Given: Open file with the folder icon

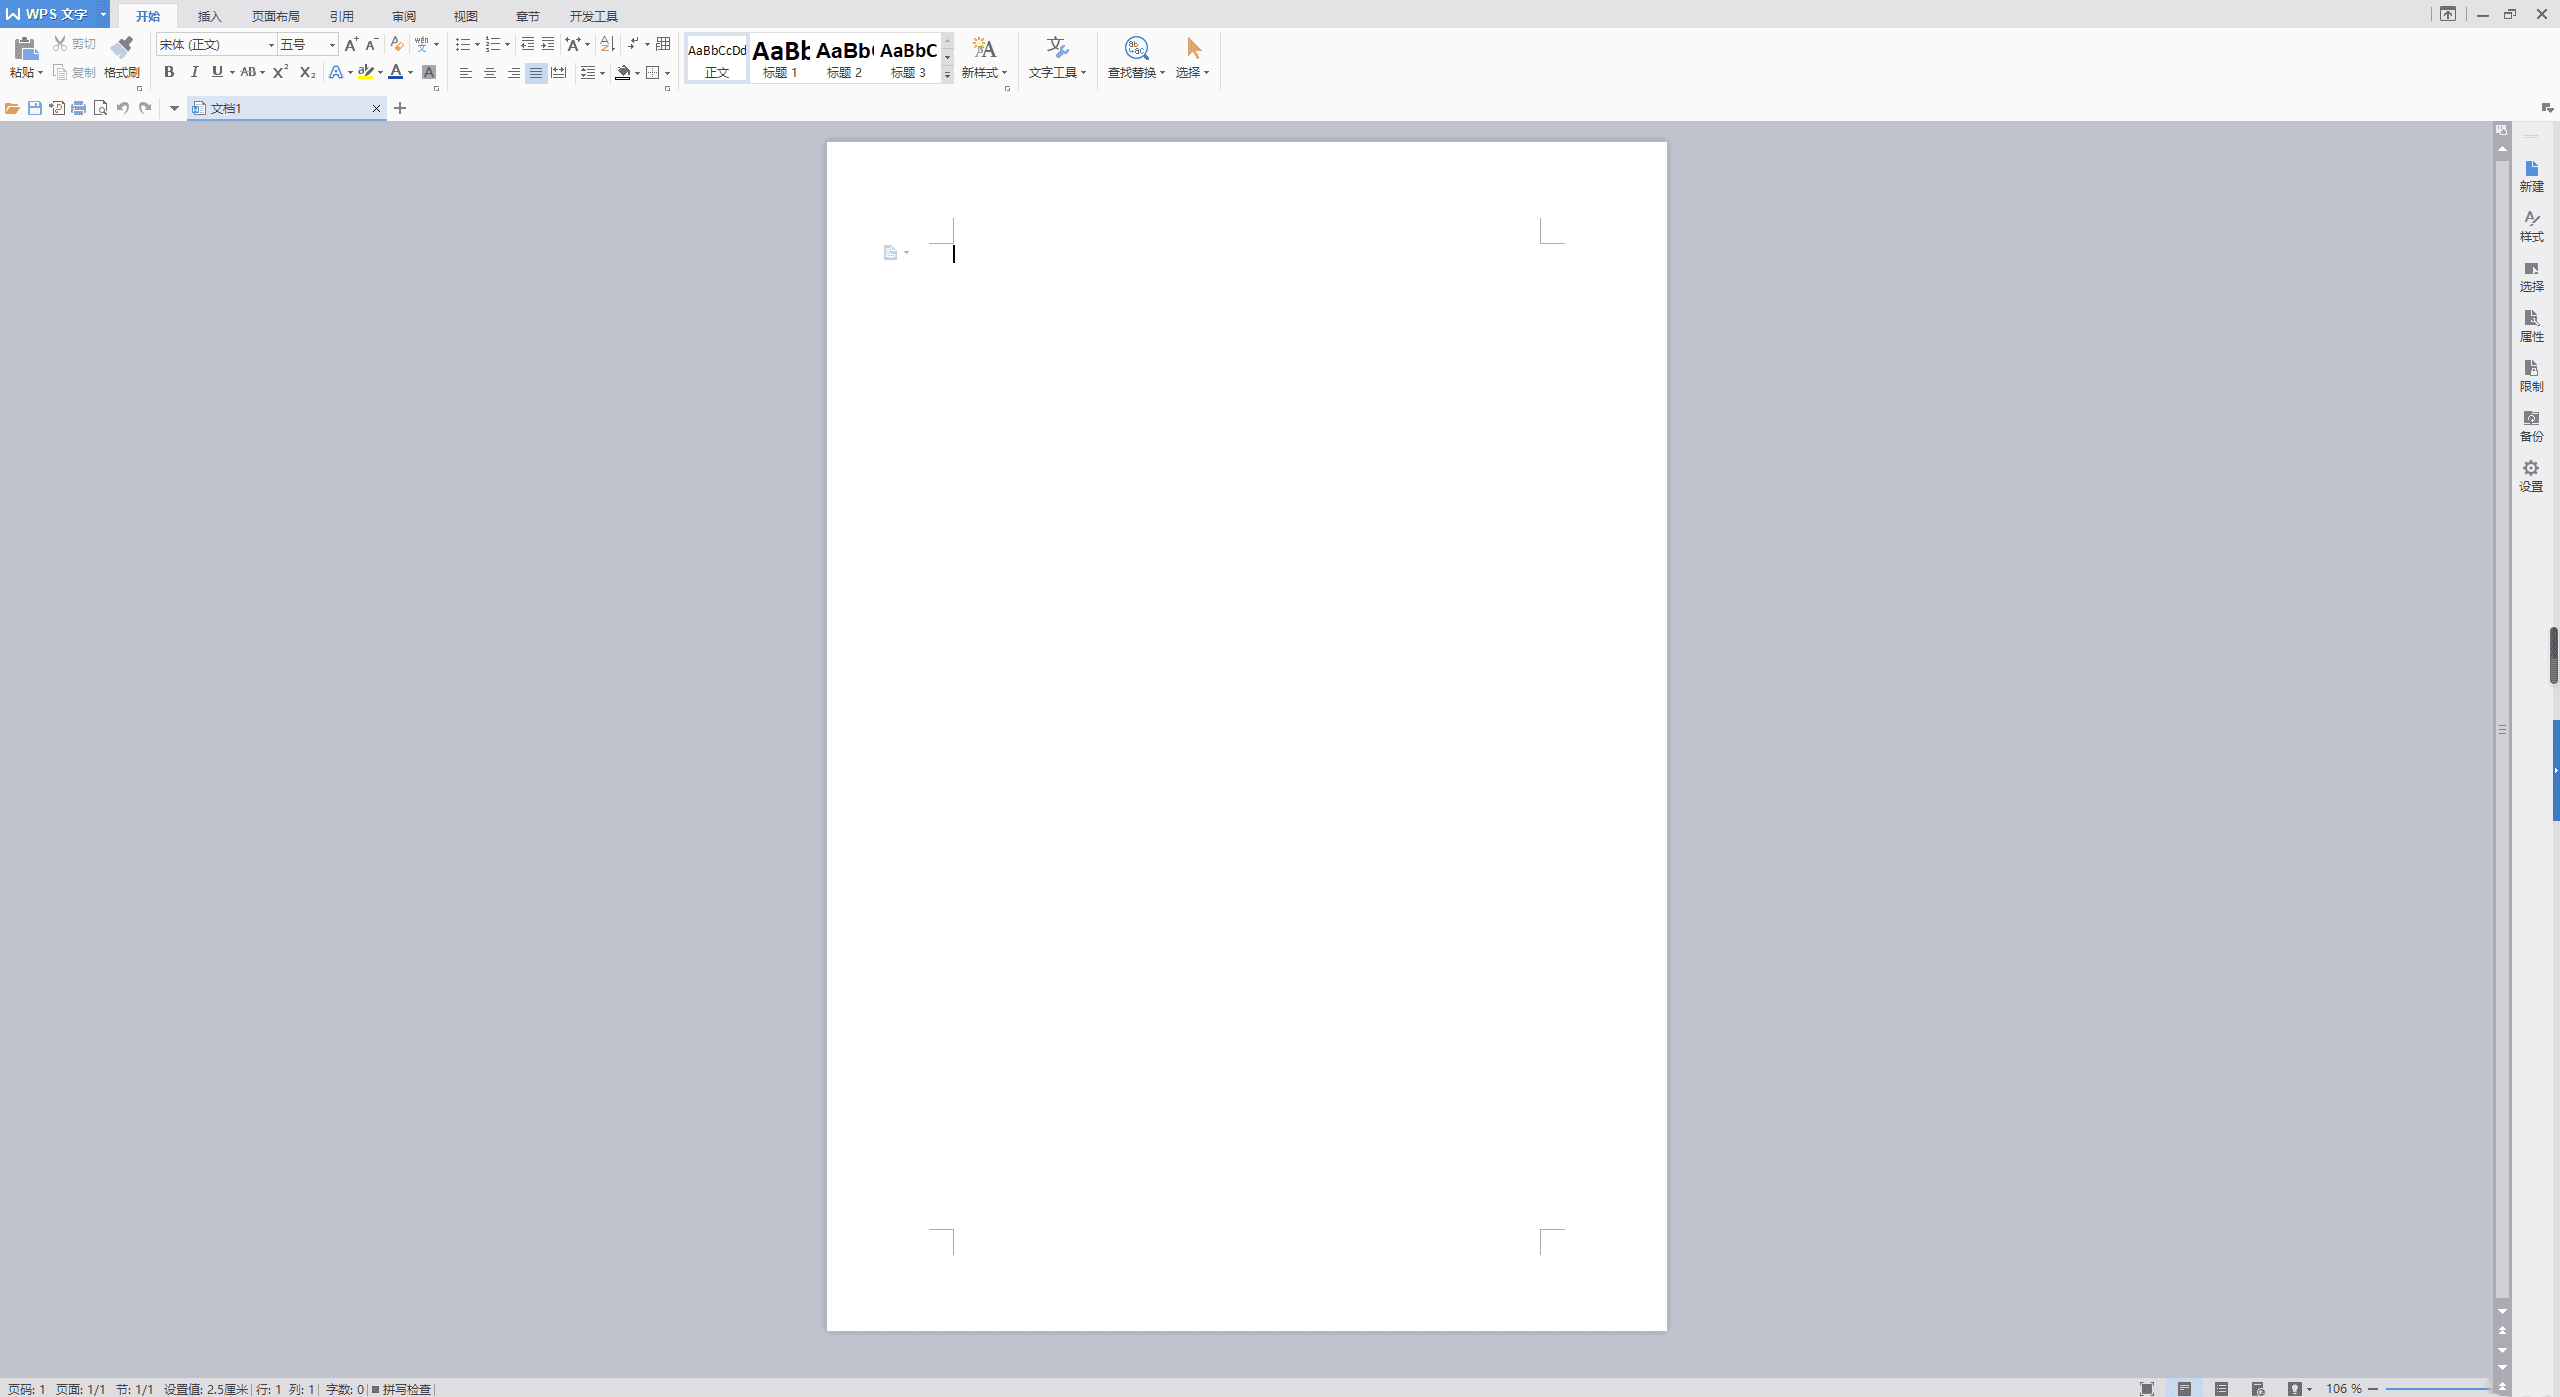Looking at the screenshot, I should click(12, 108).
